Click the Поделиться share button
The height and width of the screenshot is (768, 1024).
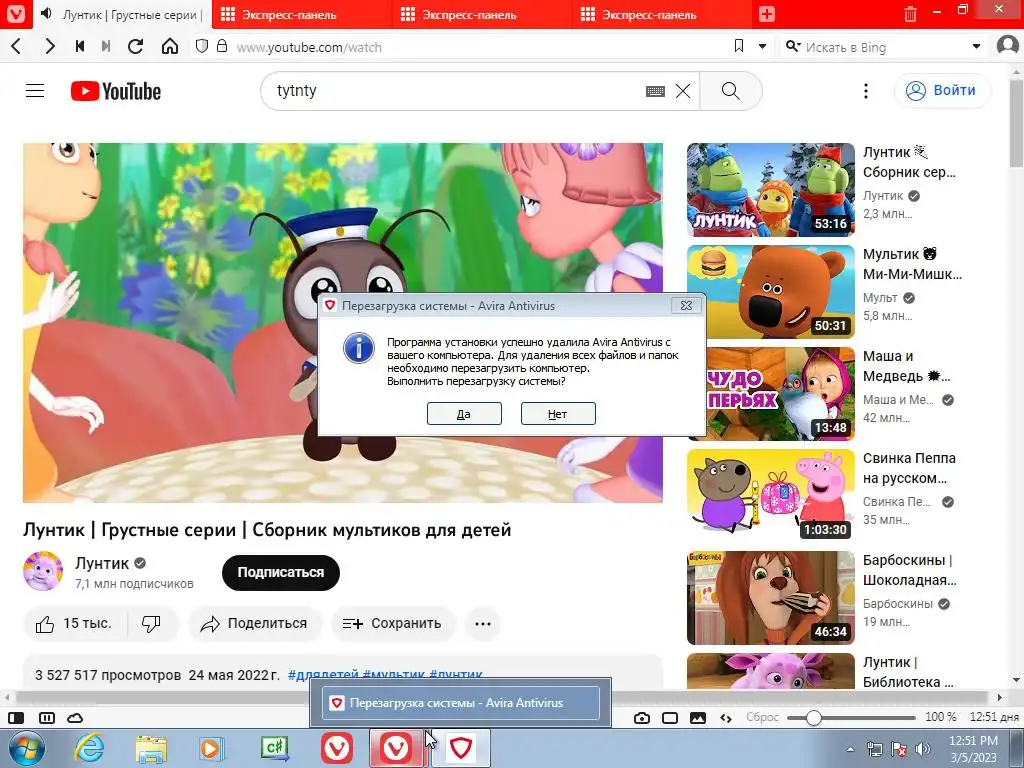(255, 624)
